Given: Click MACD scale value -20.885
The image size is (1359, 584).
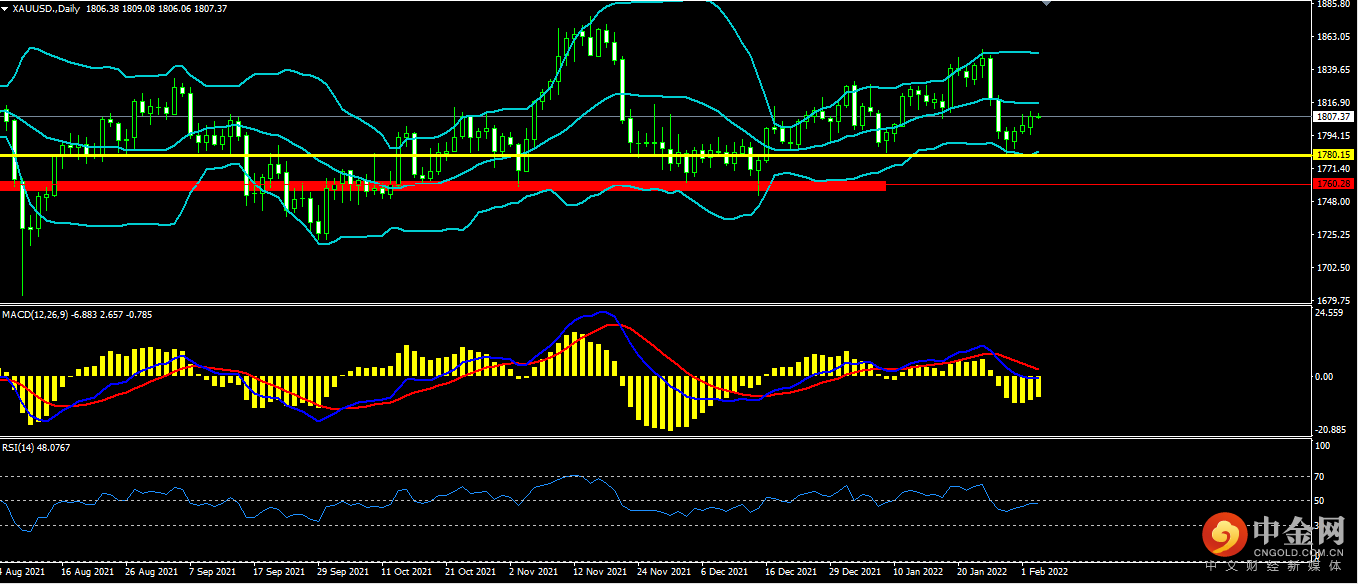Looking at the screenshot, I should click(1332, 429).
